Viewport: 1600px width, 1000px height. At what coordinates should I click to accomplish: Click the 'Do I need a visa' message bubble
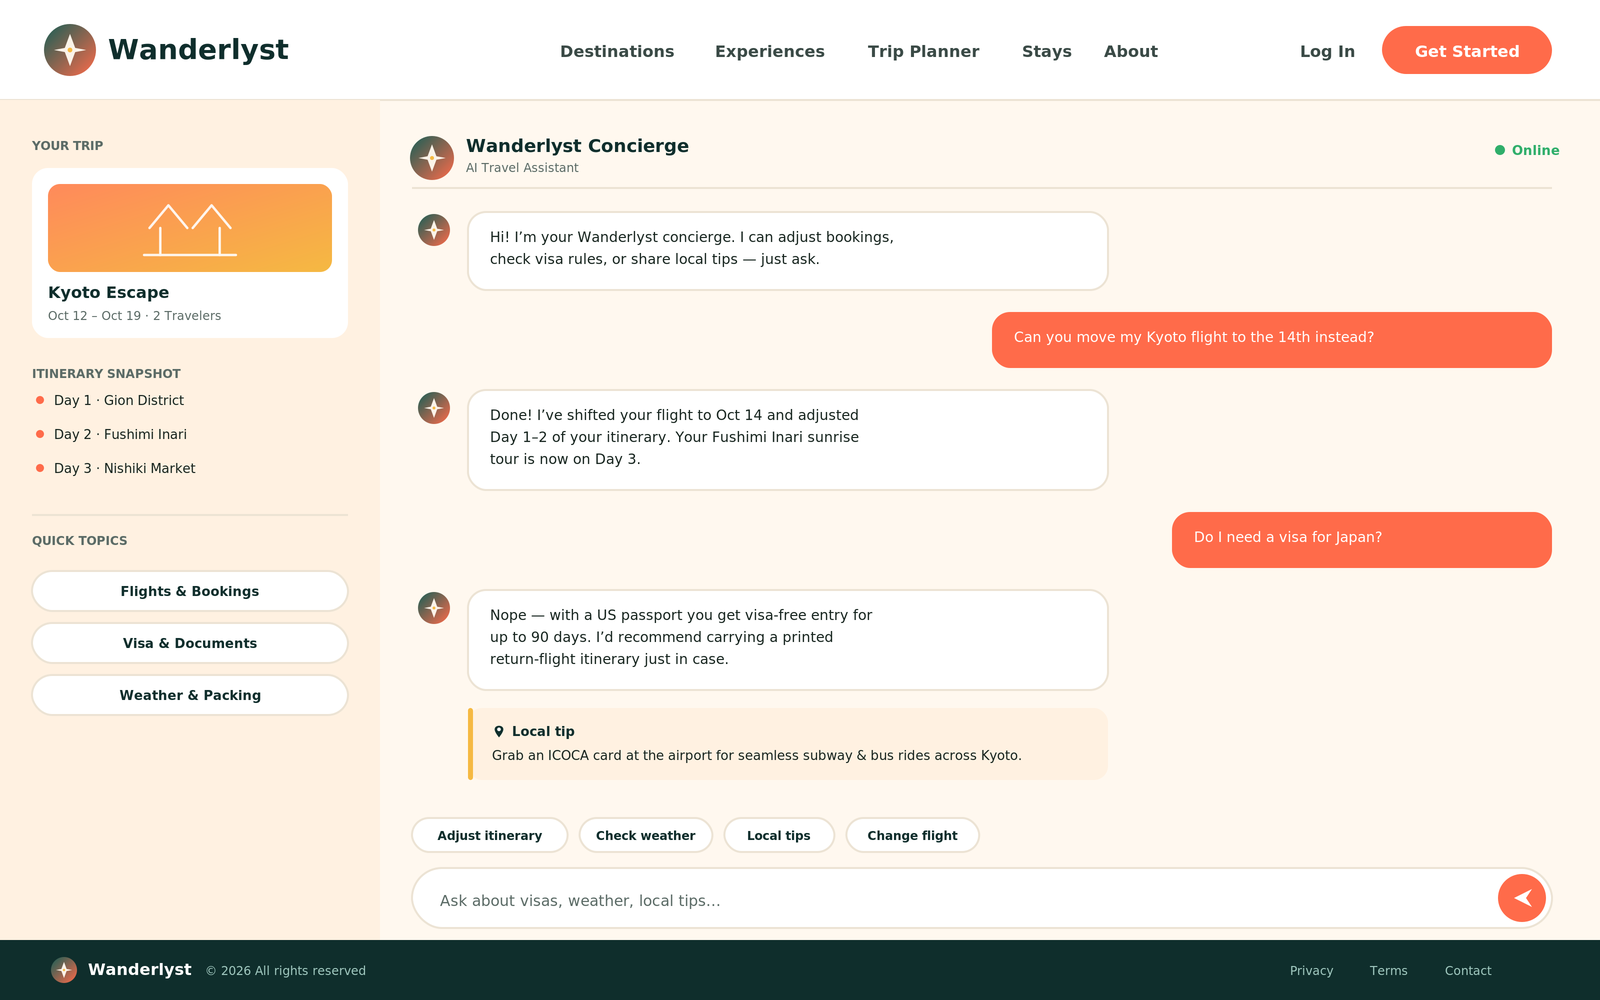coord(1362,540)
